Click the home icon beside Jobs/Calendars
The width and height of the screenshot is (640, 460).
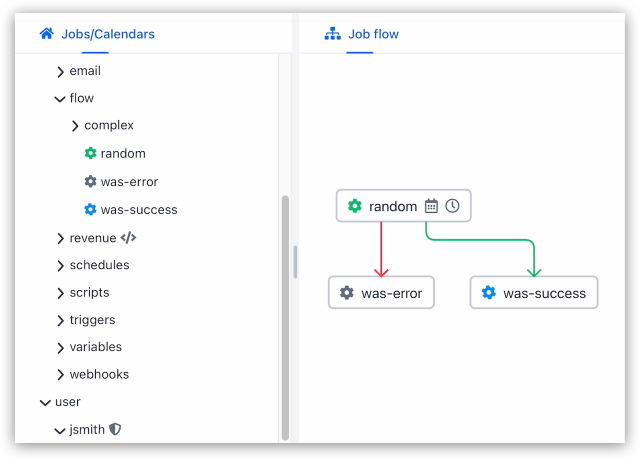[47, 33]
